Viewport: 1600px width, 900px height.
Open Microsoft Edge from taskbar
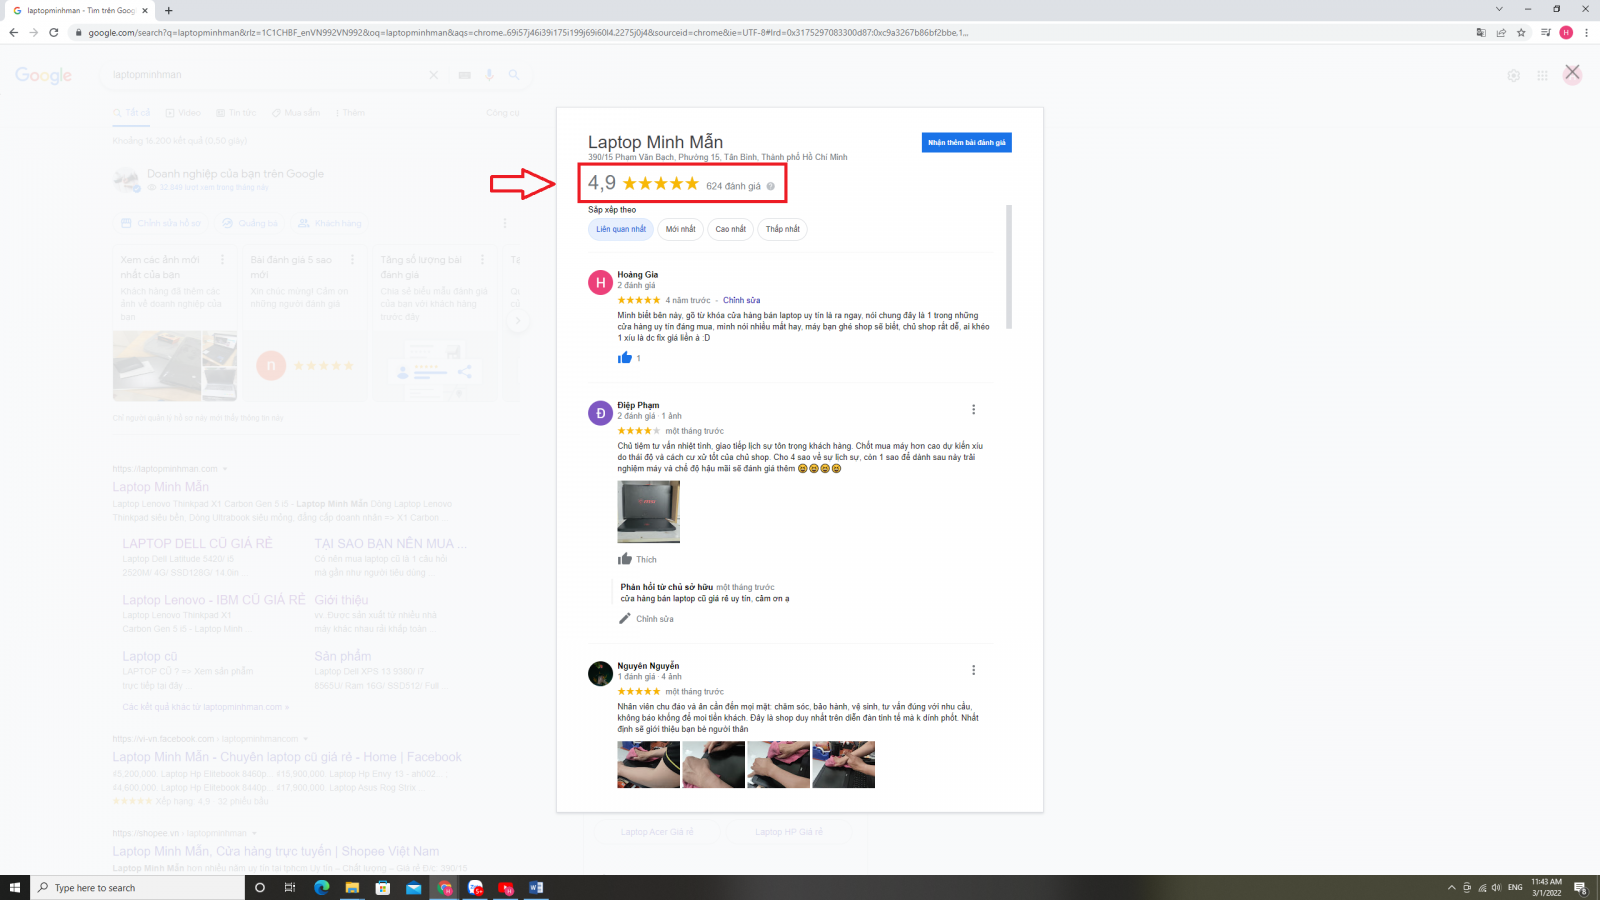point(321,887)
